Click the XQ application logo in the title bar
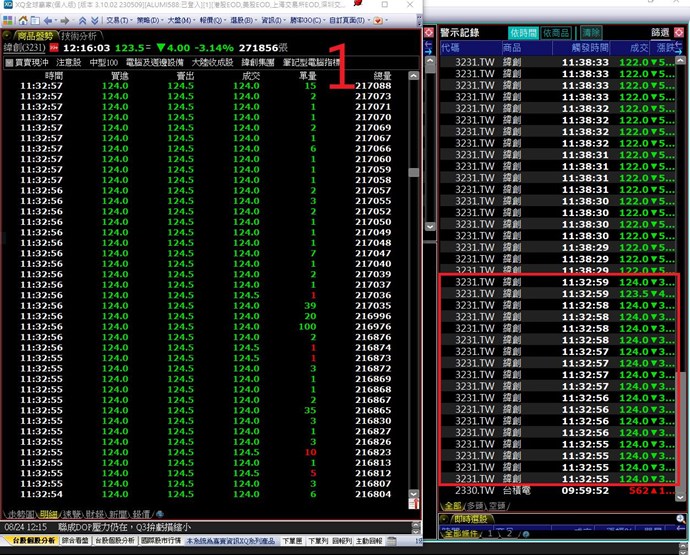This screenshot has height=555, width=690. pos(7,5)
